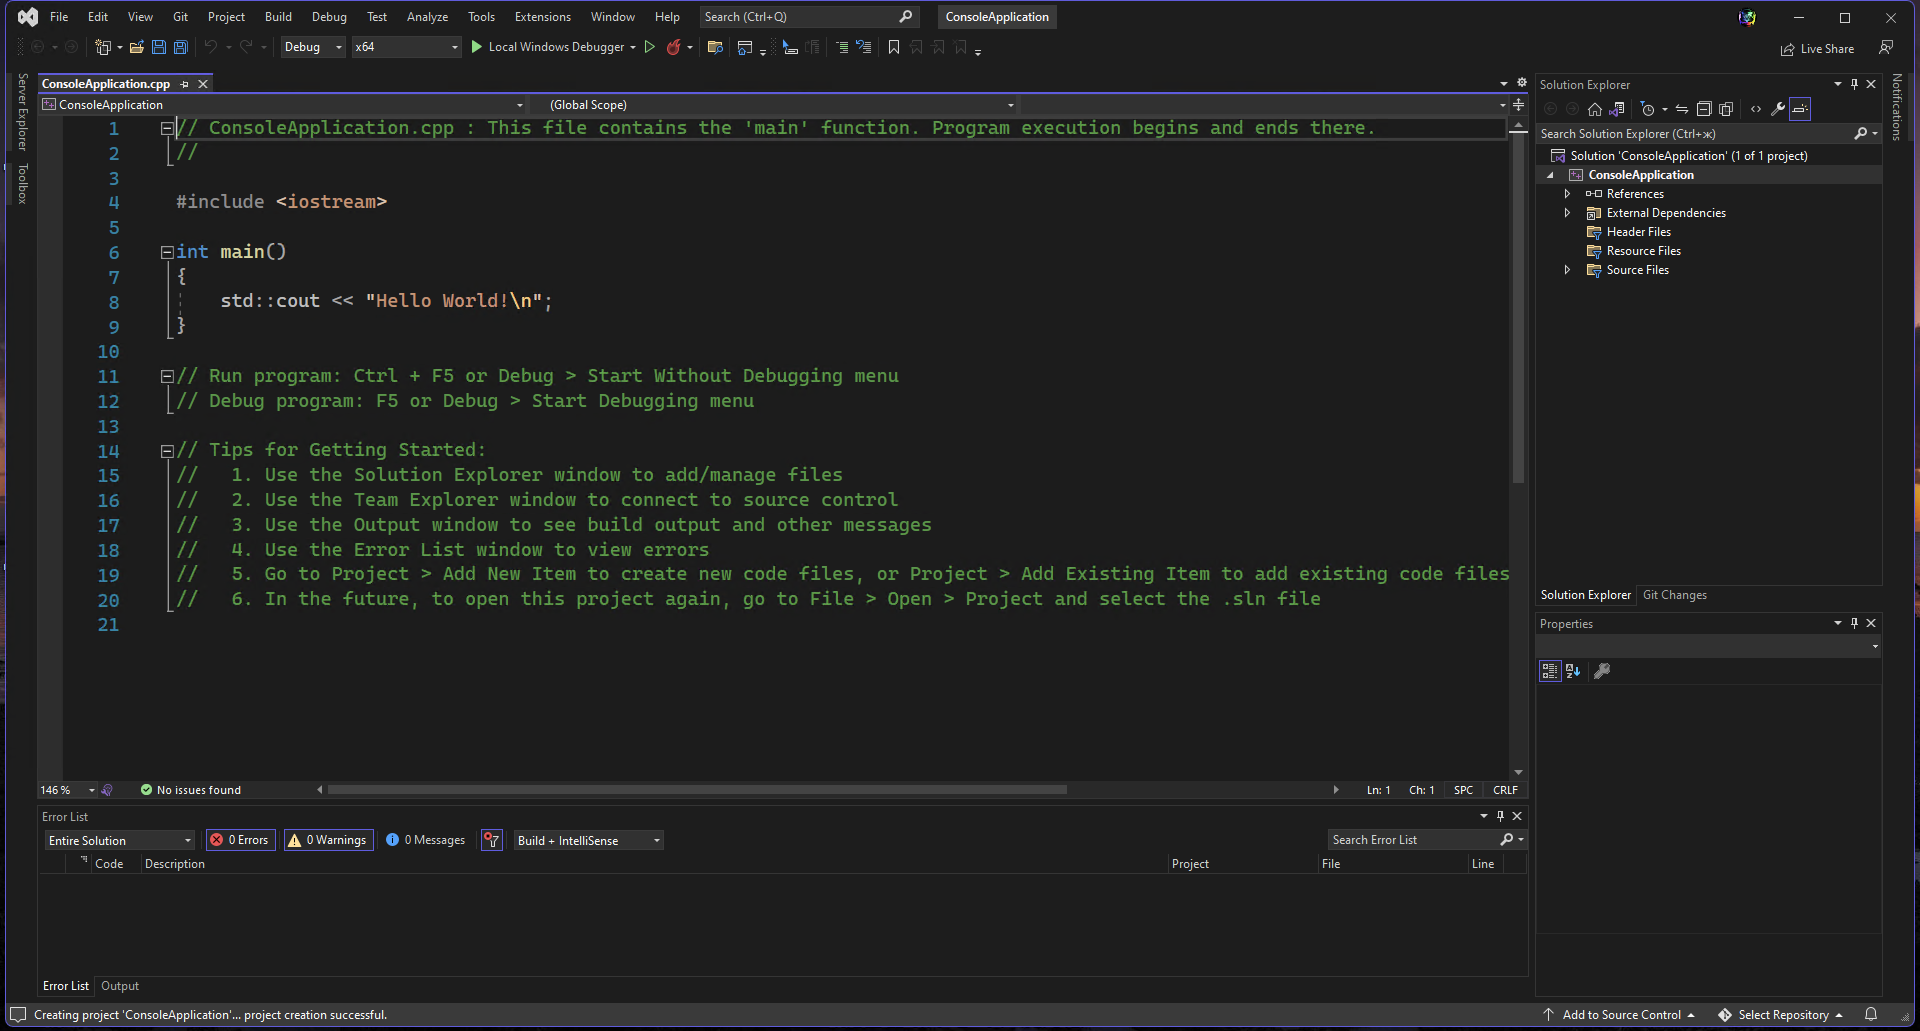
Task: Expand the External Dependencies node
Action: coord(1567,212)
